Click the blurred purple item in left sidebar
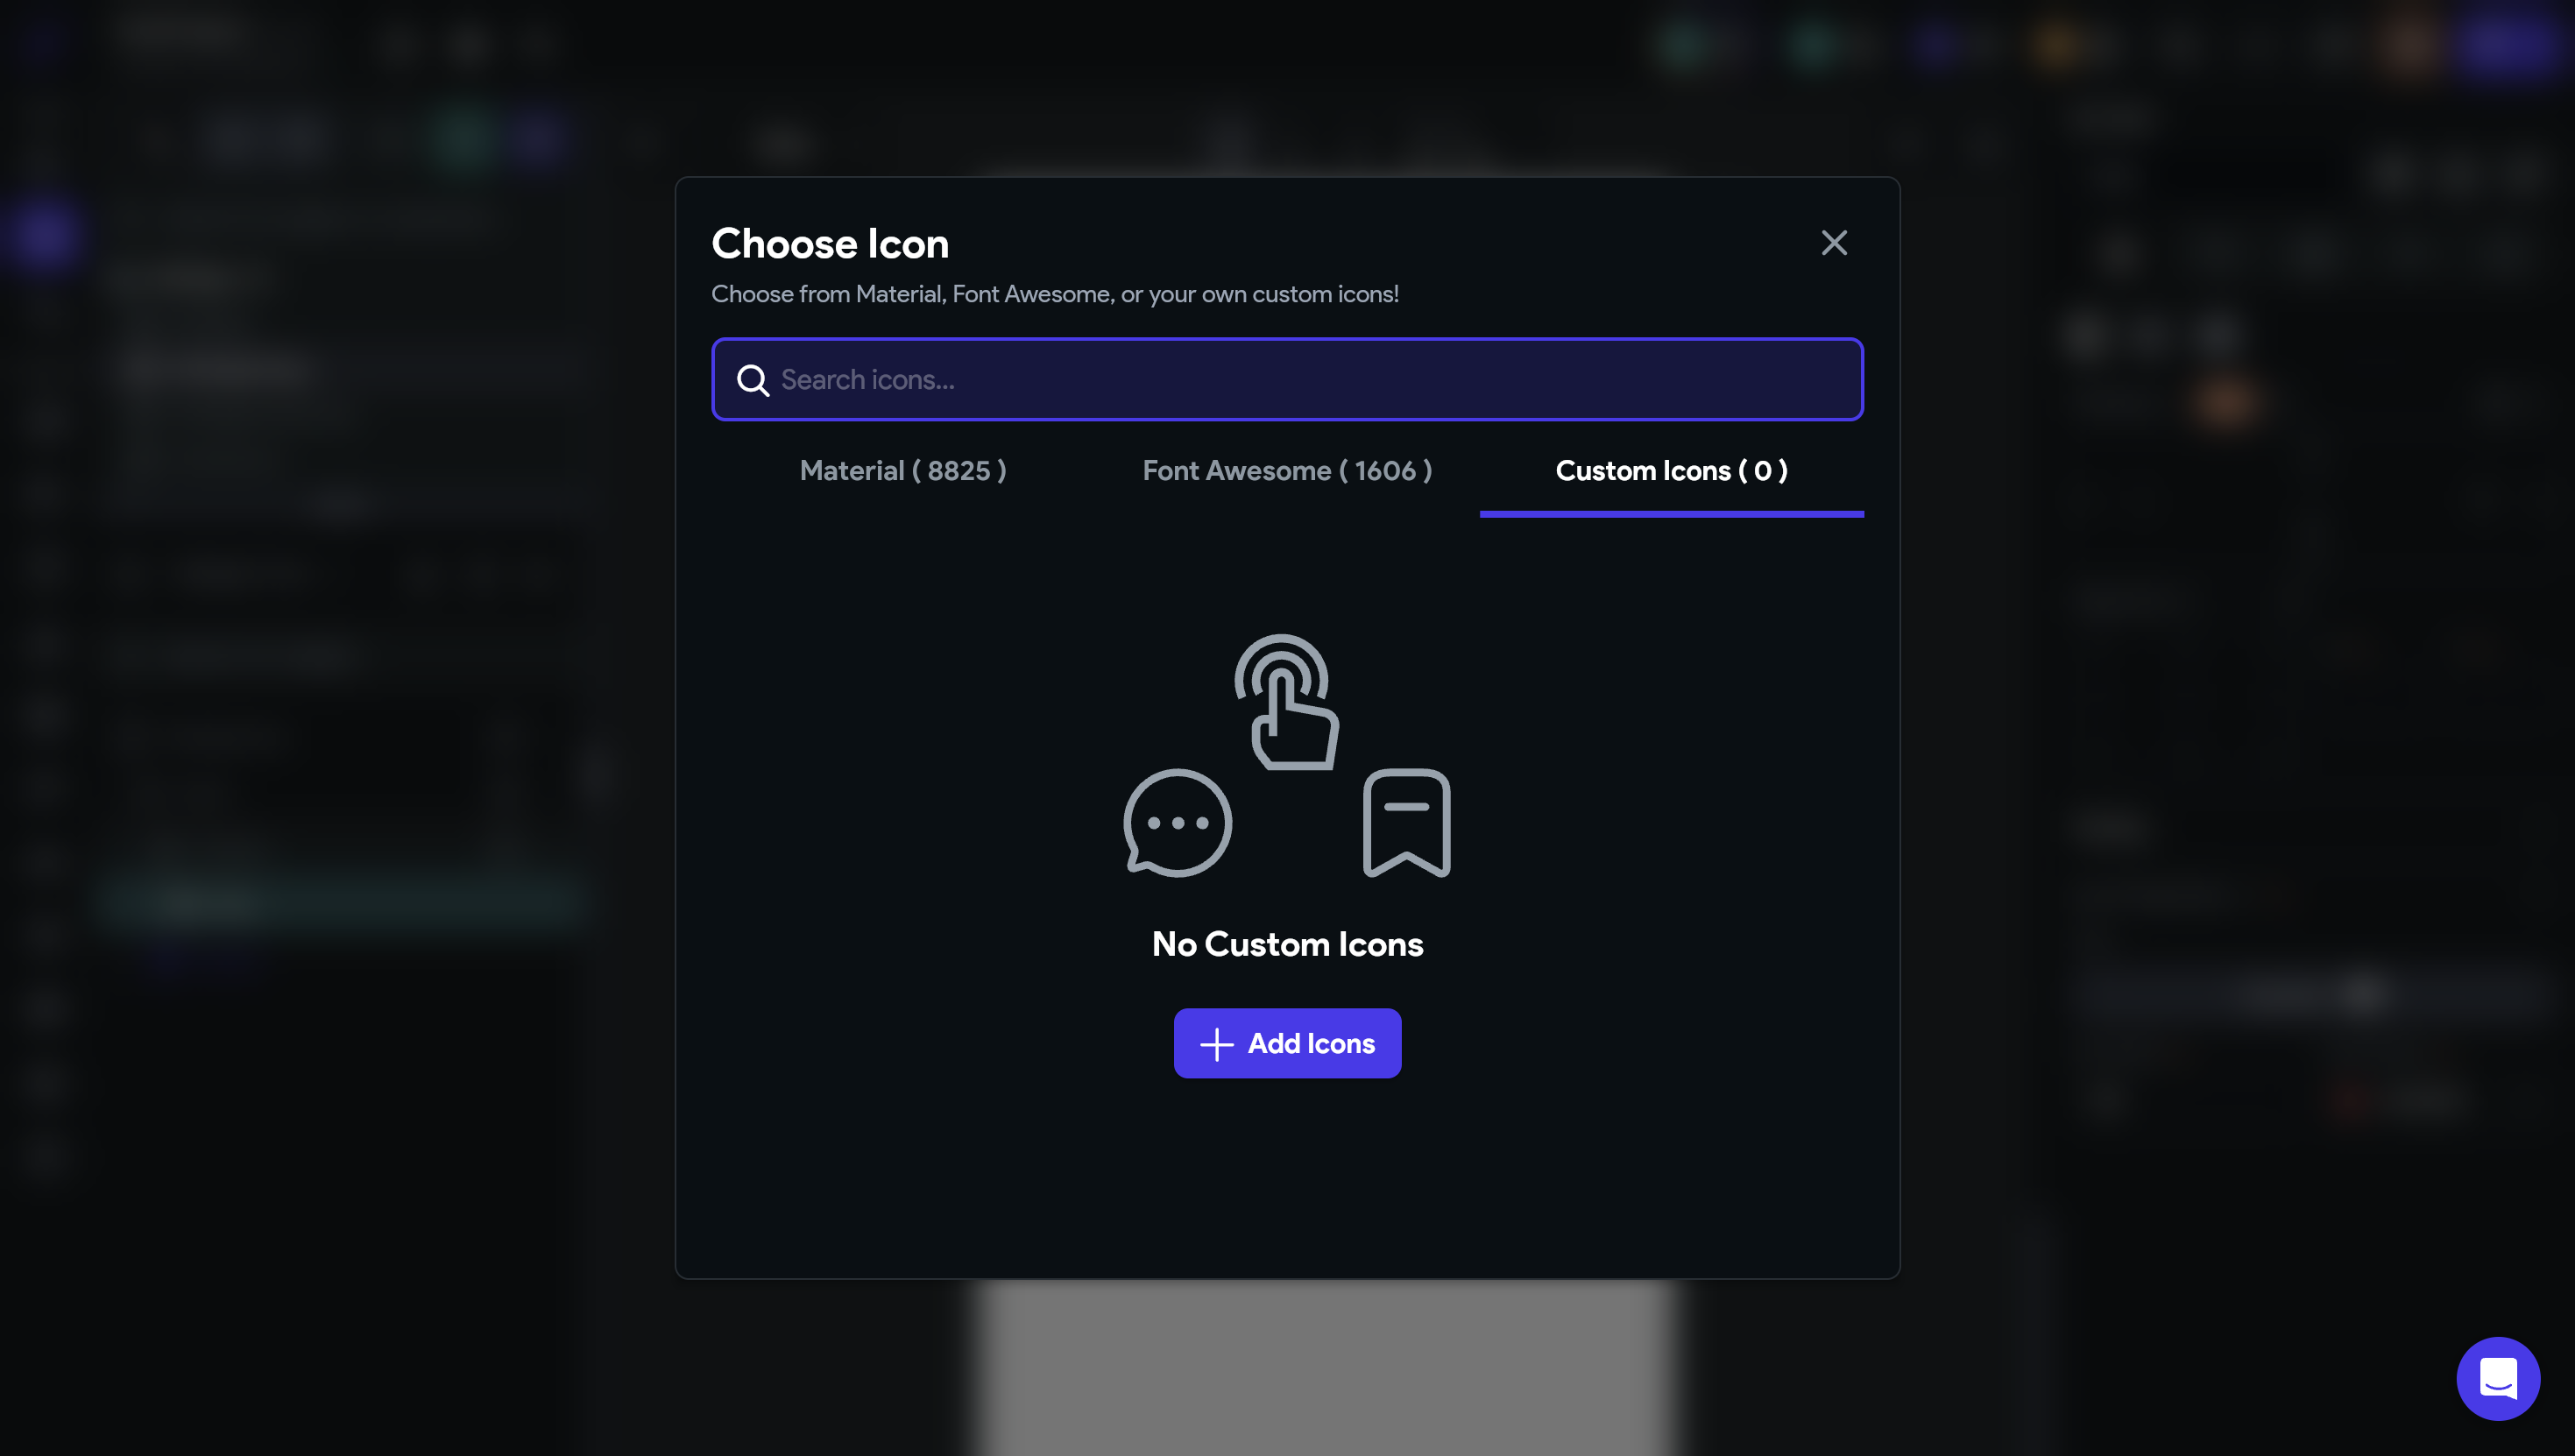The height and width of the screenshot is (1456, 2575). pos(42,234)
